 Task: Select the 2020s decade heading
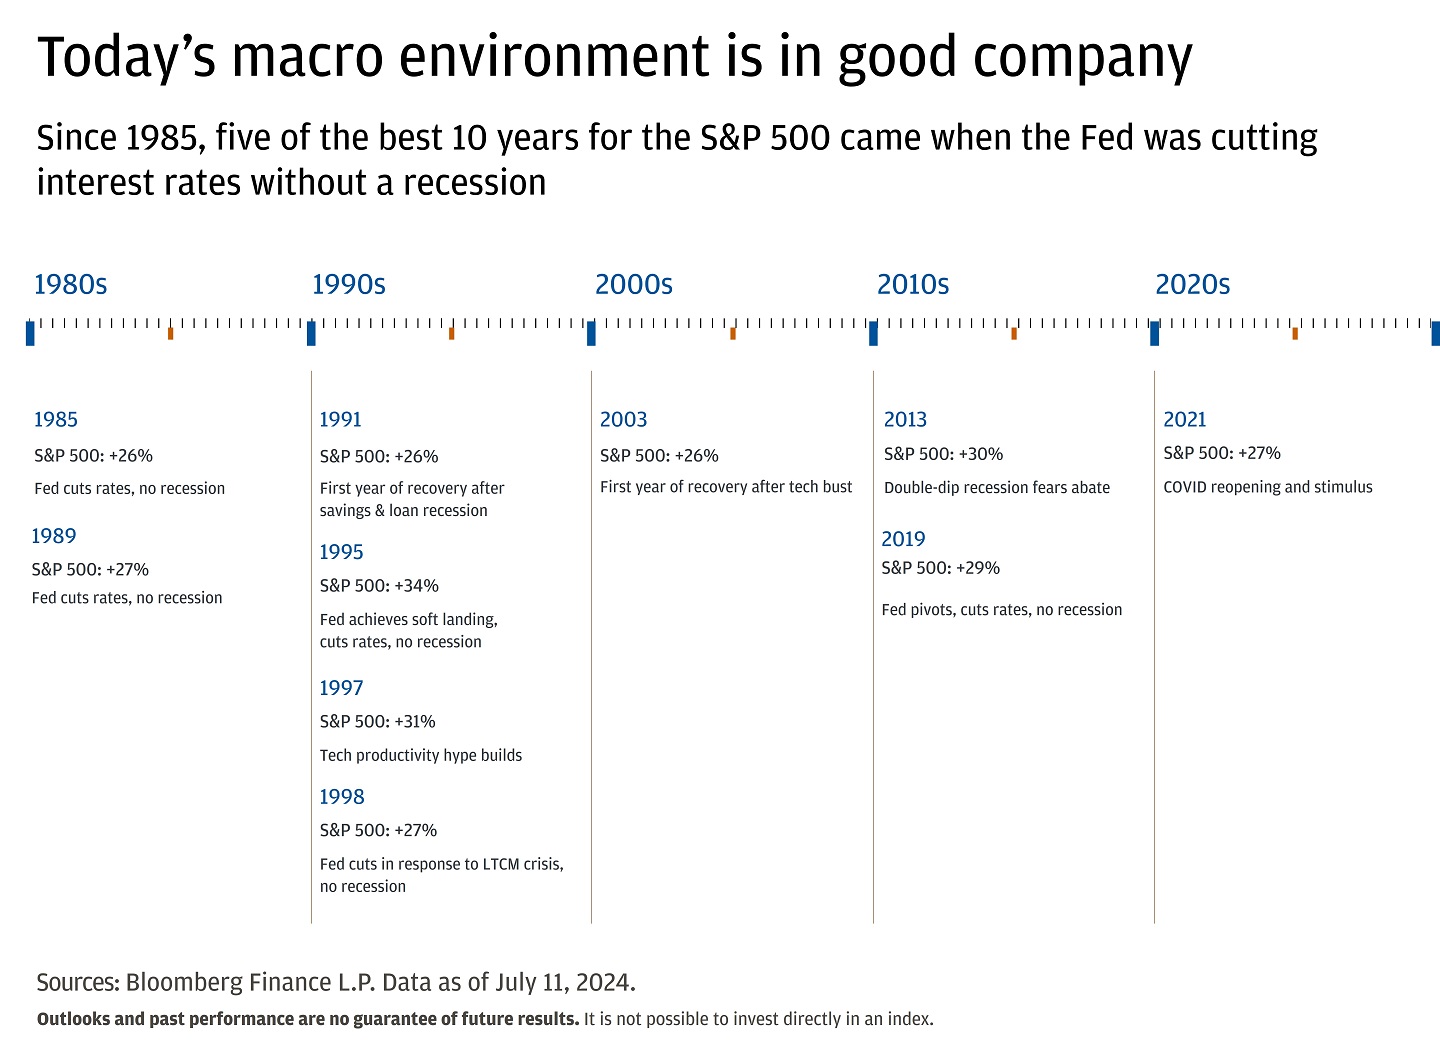tap(1192, 285)
